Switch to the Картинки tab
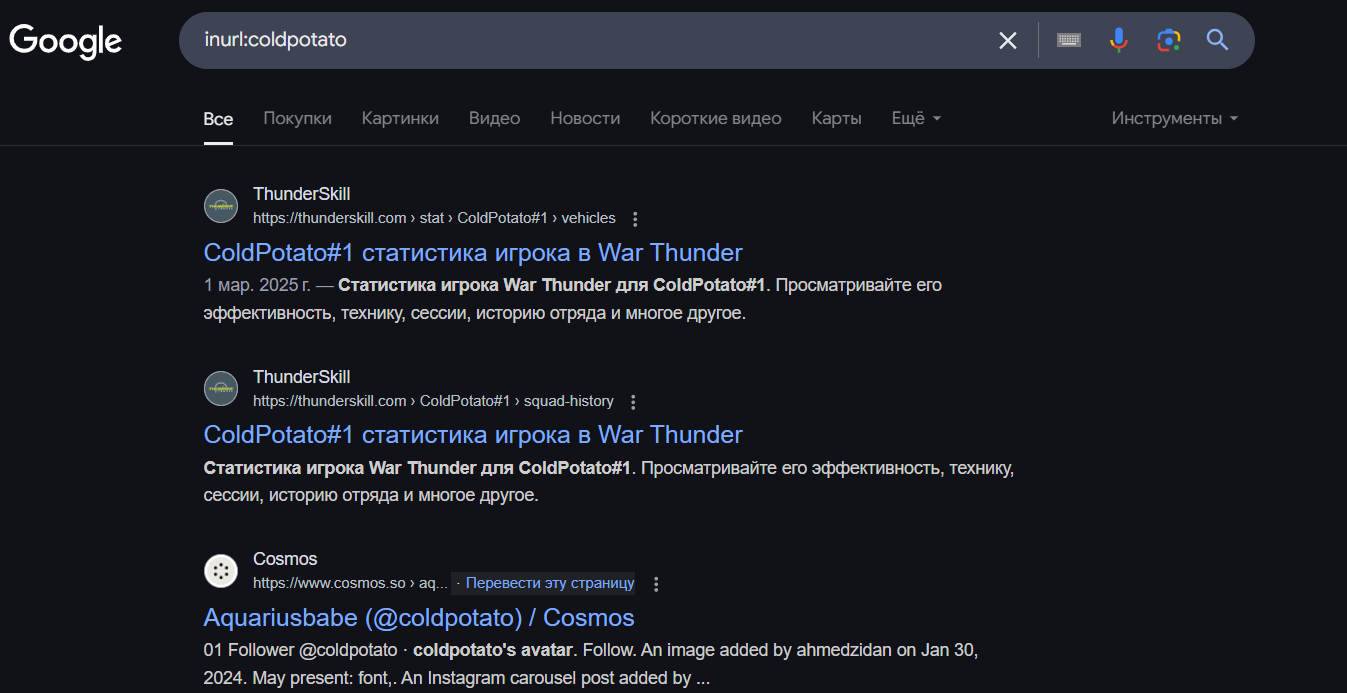This screenshot has height=693, width=1347. click(x=400, y=118)
